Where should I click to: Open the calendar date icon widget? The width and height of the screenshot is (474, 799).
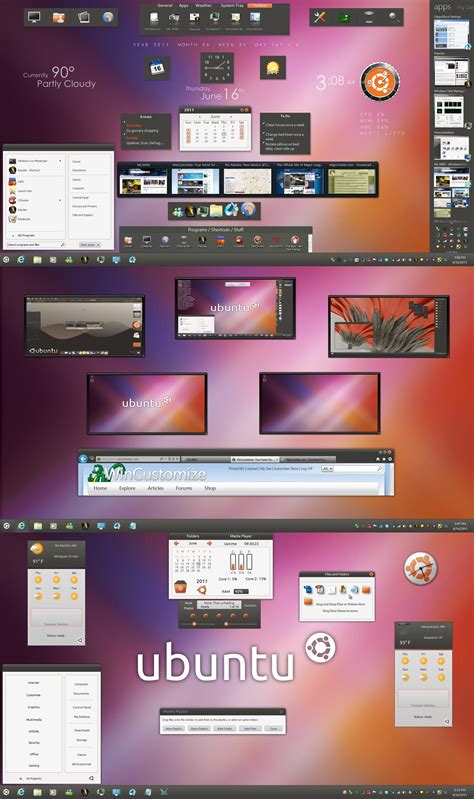click(x=157, y=67)
